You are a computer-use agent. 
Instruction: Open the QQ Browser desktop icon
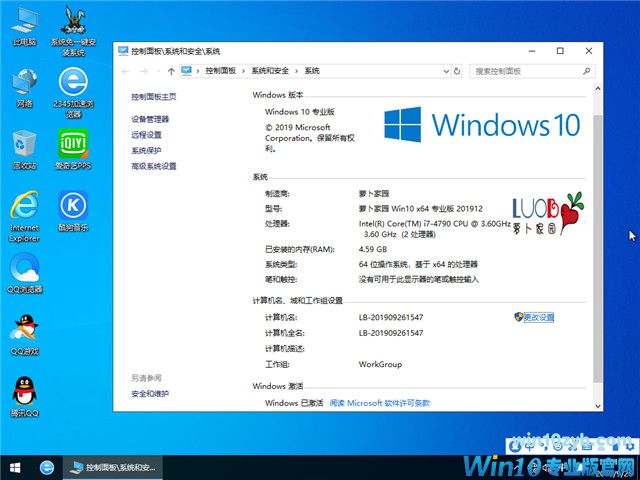(24, 273)
